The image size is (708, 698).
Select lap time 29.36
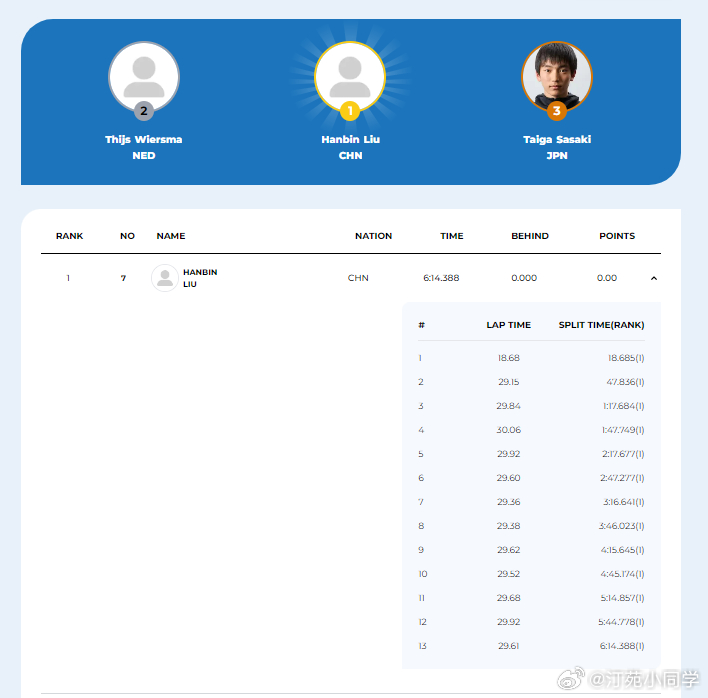tap(508, 502)
